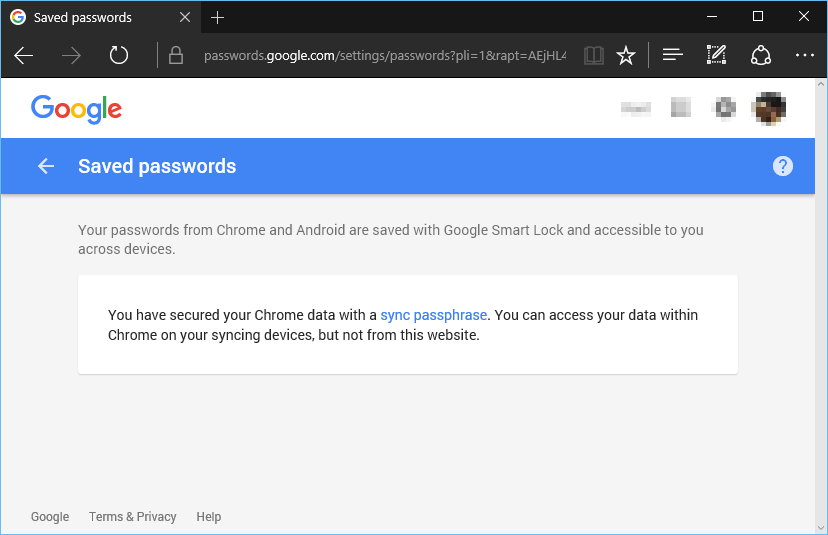Close the Saved passwords tab
828x535 pixels.
coord(185,17)
